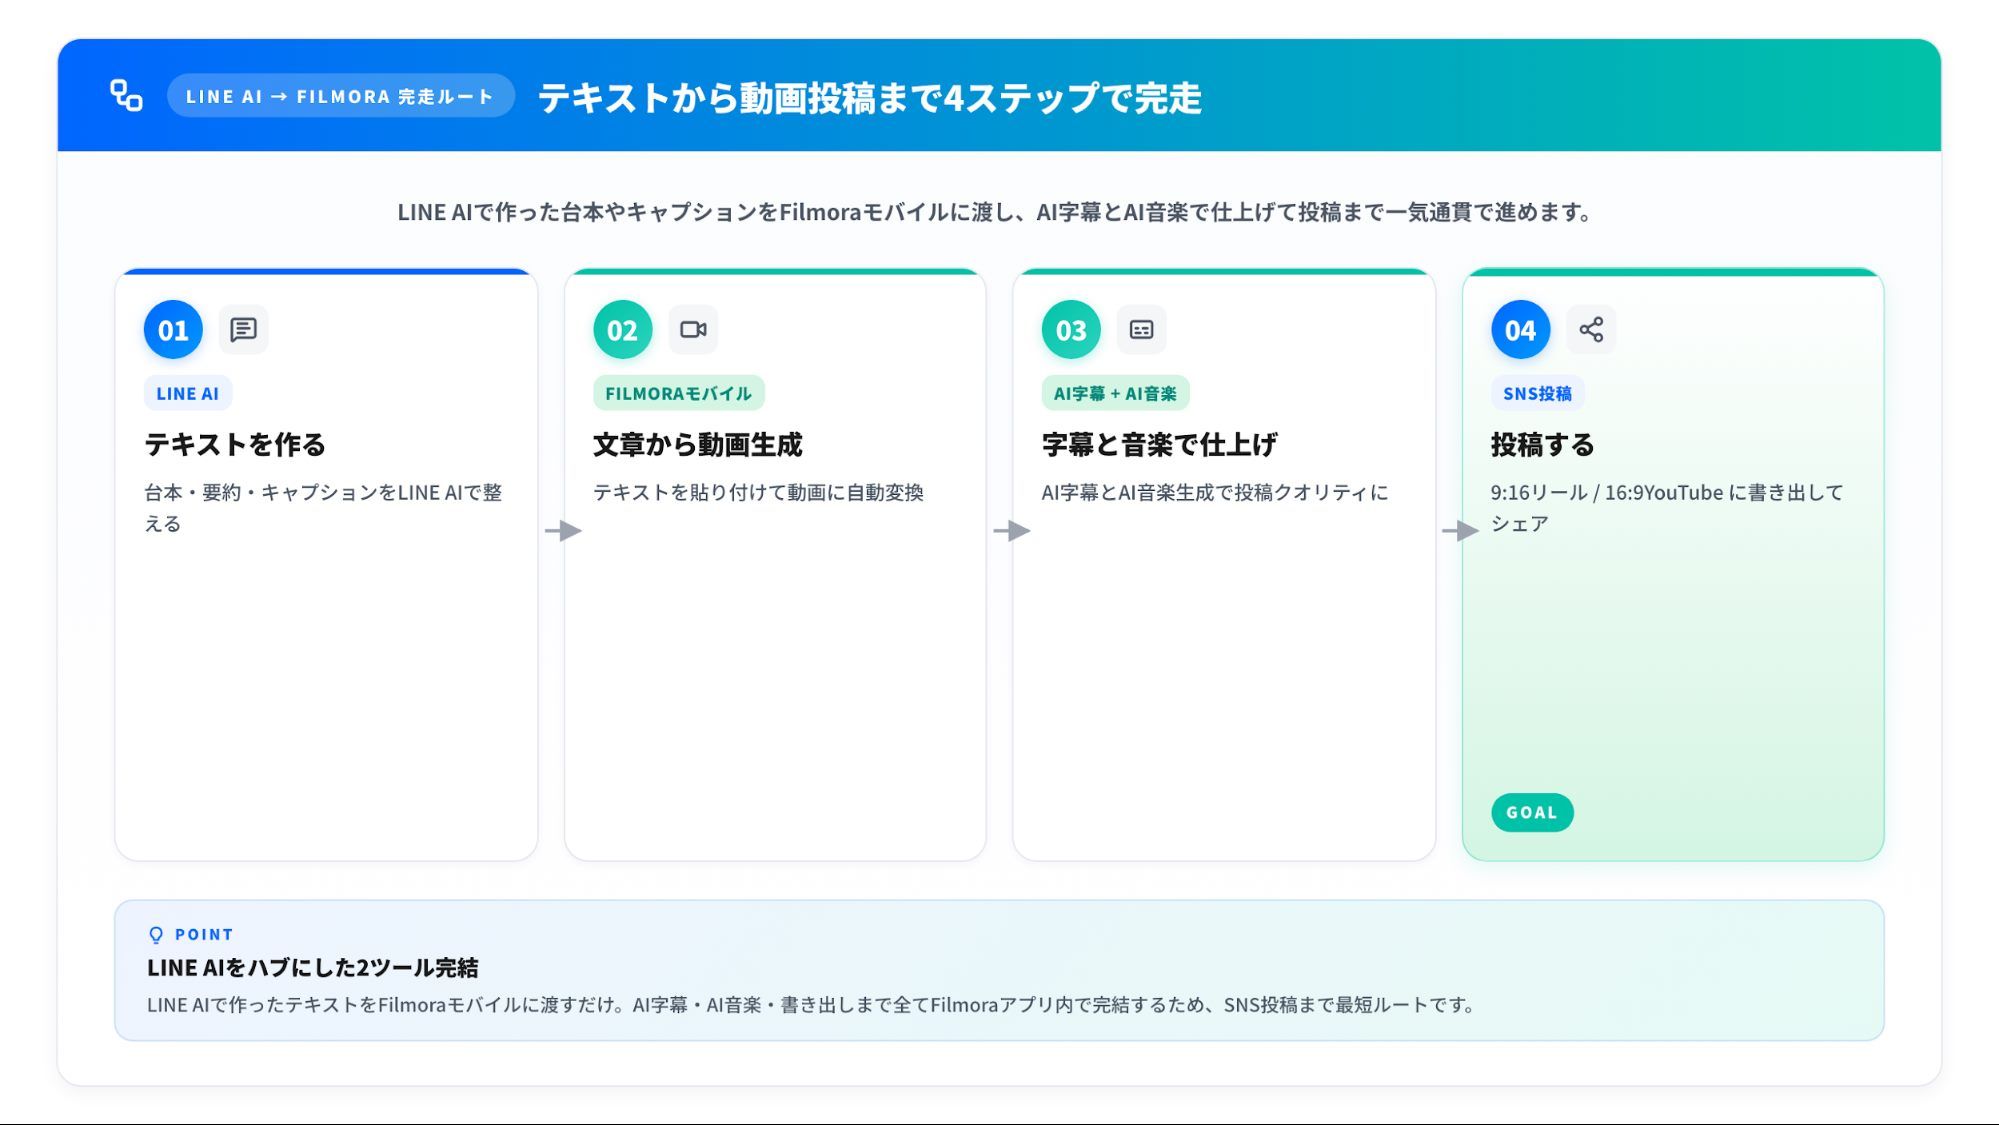Click the LINE AI → FILMORA 完走ルート pill

tap(340, 96)
